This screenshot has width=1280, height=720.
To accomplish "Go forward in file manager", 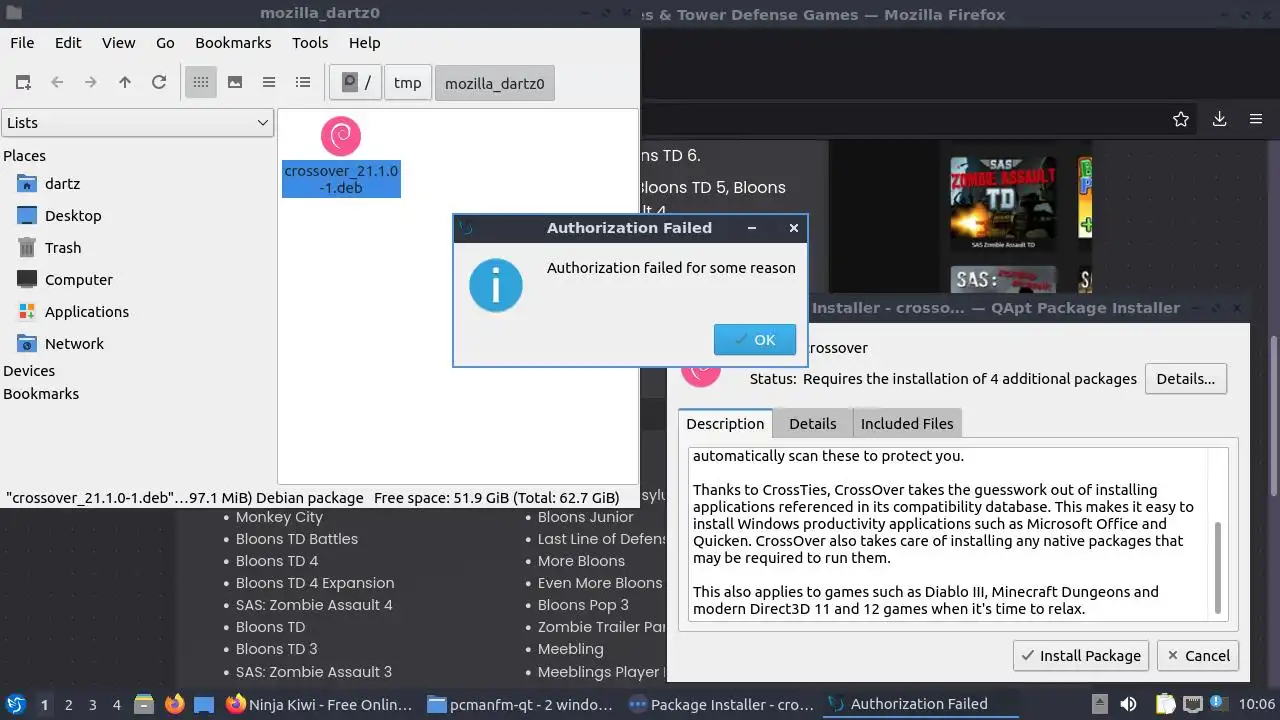I will point(91,82).
